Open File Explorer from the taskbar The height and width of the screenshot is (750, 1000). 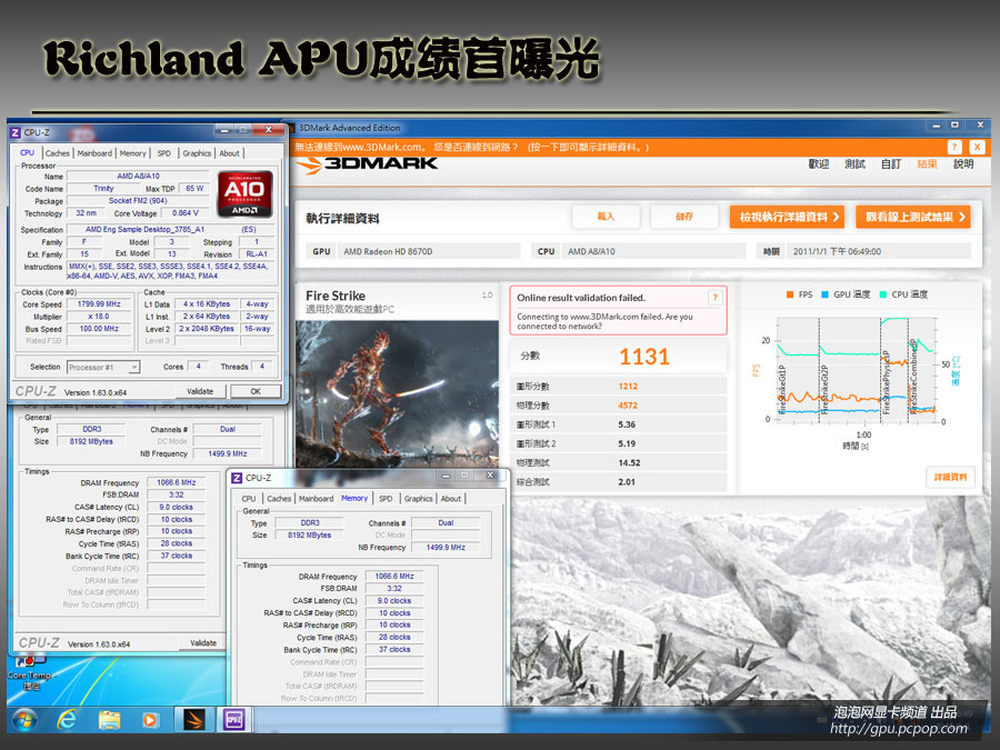click(110, 720)
